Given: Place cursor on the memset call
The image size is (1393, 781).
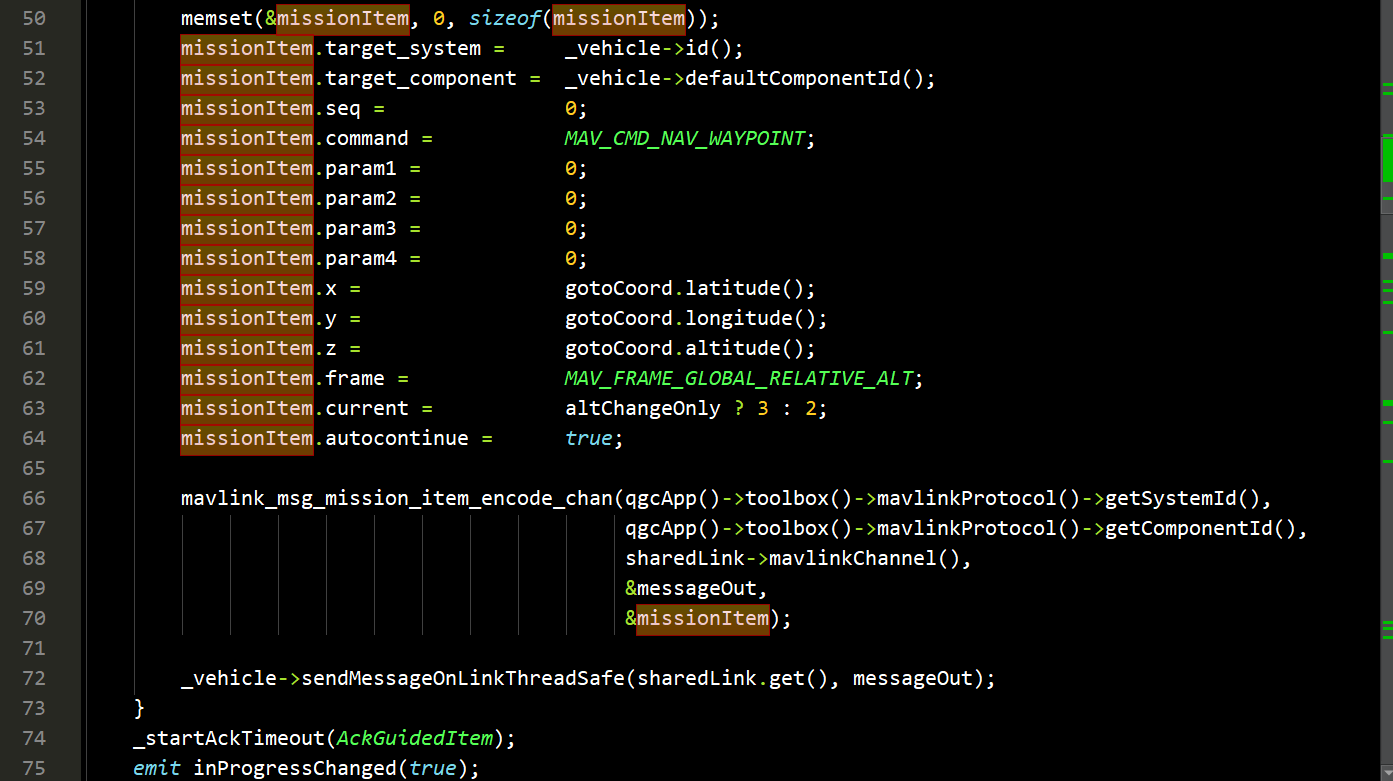Looking at the screenshot, I should (217, 18).
